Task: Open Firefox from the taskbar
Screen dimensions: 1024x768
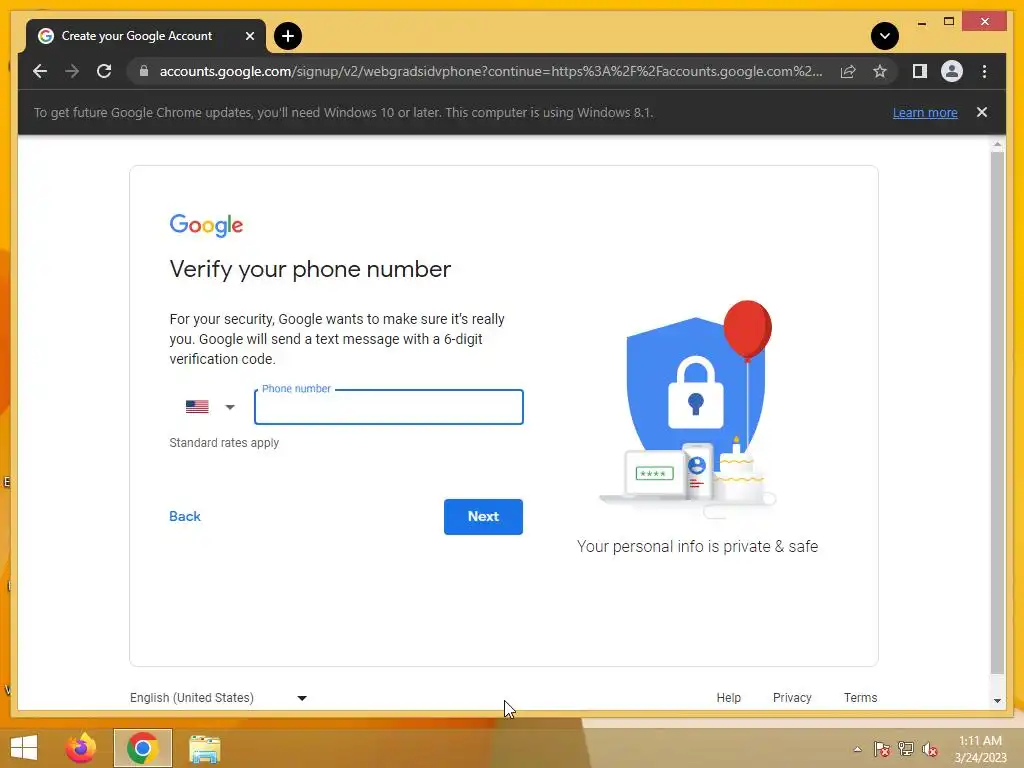Action: point(81,748)
